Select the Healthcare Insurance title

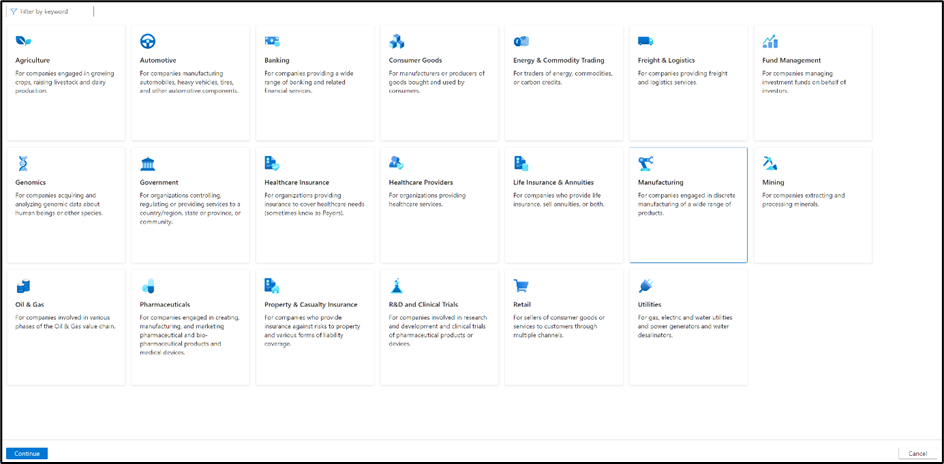pyautogui.click(x=297, y=182)
